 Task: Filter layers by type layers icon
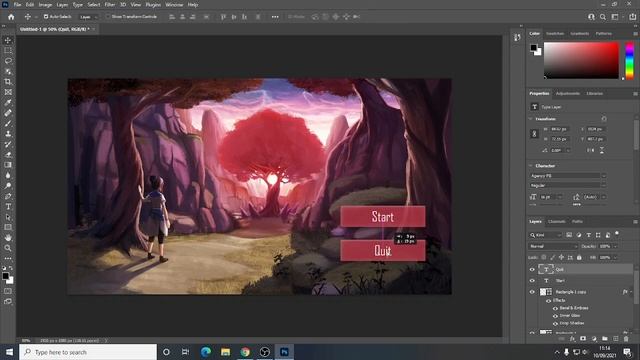pos(589,235)
